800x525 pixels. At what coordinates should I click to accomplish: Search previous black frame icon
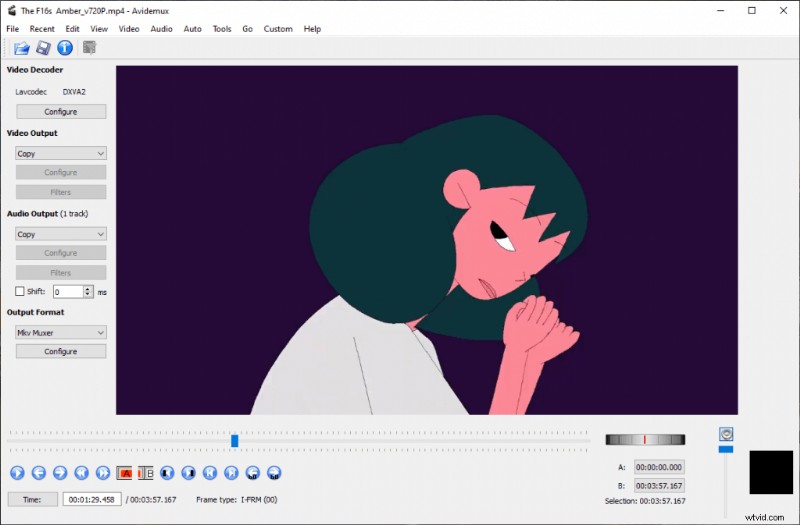(x=167, y=473)
